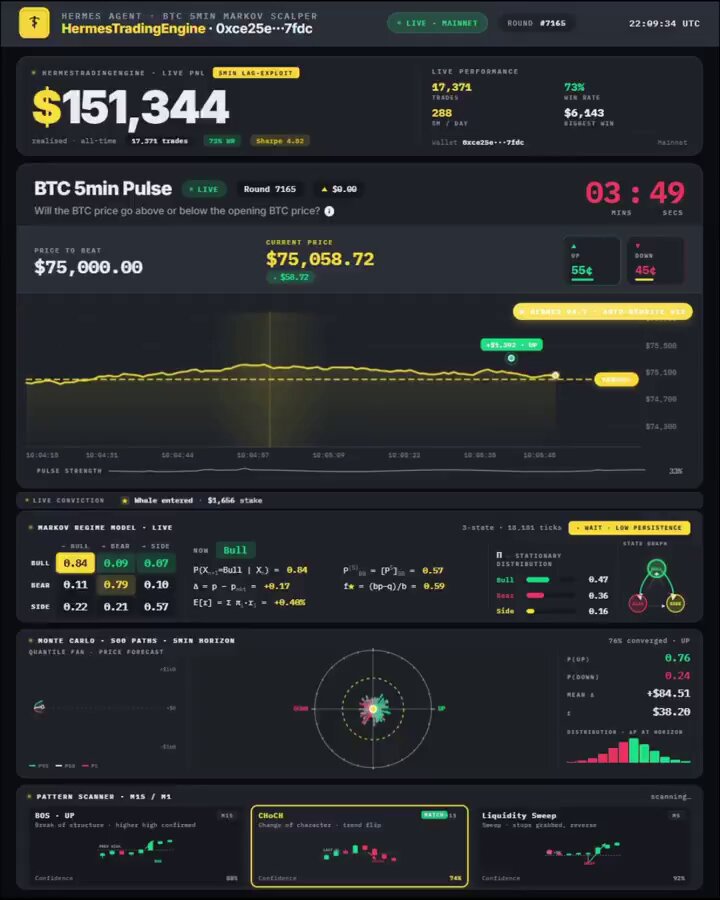Image resolution: width=720 pixels, height=900 pixels.
Task: Click the MATCH badge on CHoCH card
Action: pyautogui.click(x=433, y=814)
